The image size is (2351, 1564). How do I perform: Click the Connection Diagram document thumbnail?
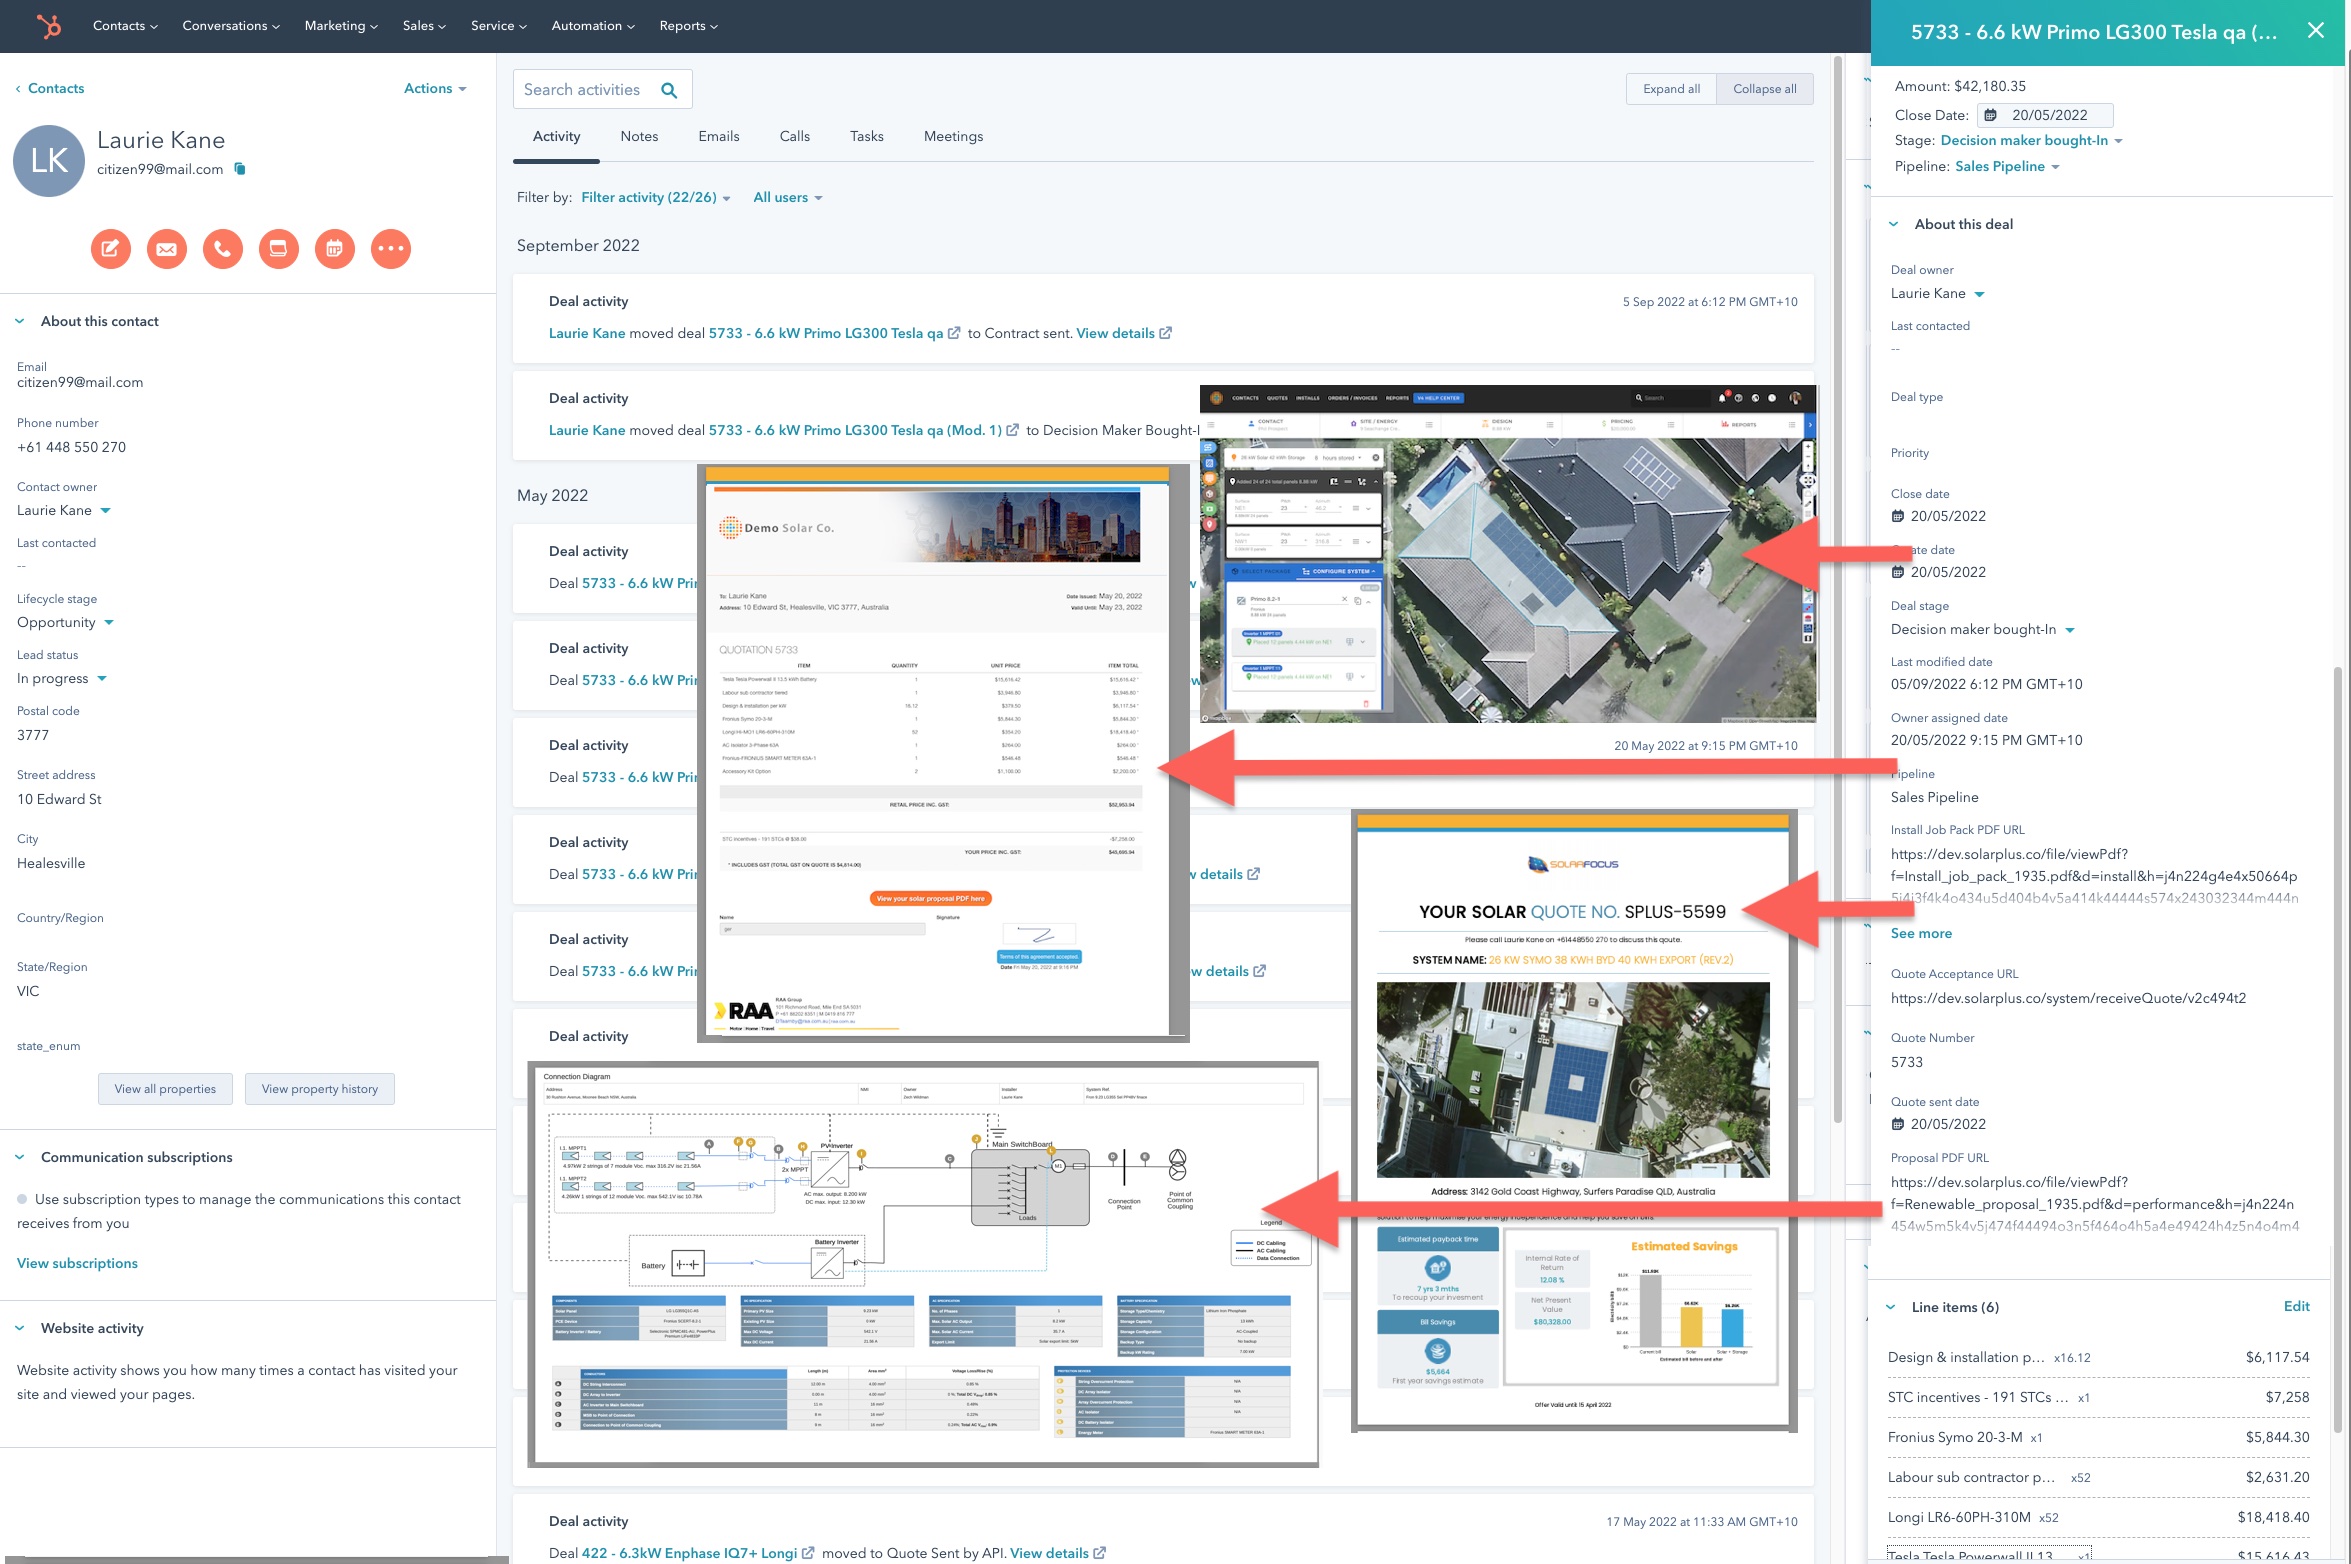[922, 1265]
